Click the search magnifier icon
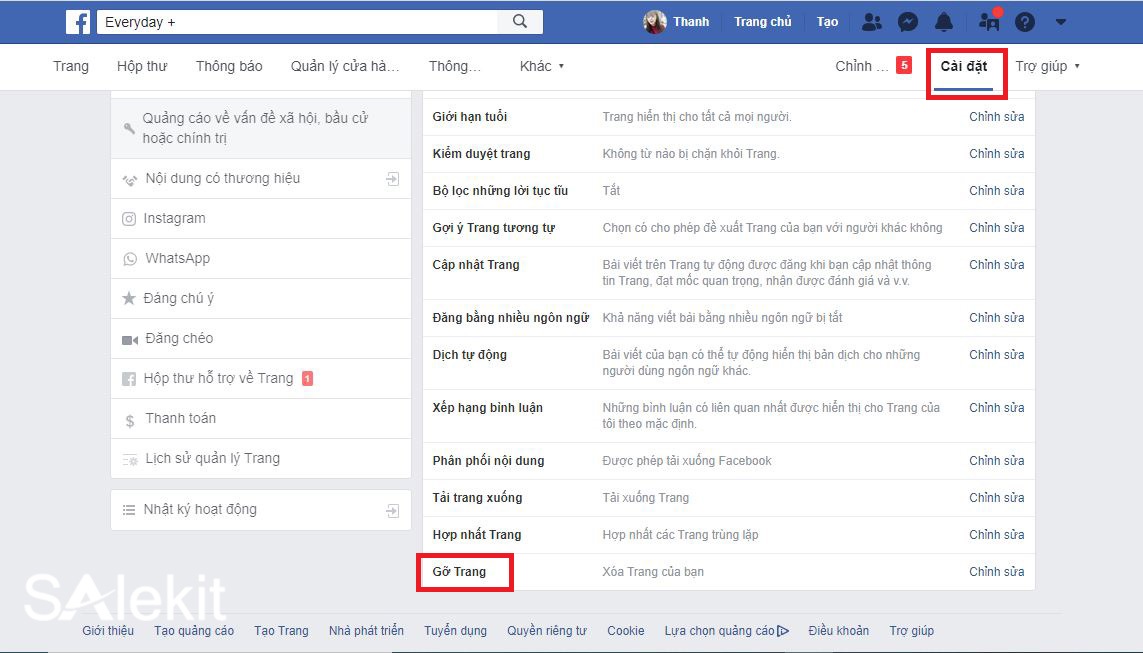The height and width of the screenshot is (653, 1143). point(519,21)
